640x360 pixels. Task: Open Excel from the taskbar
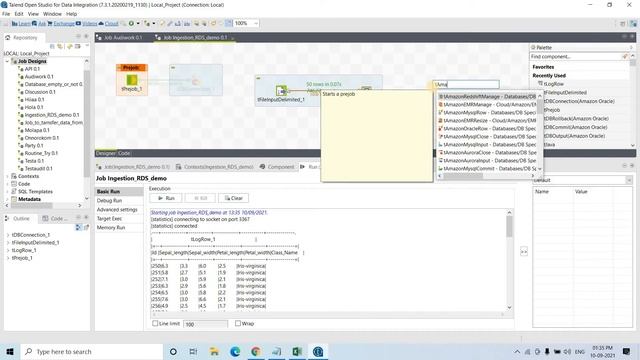[x=297, y=351]
